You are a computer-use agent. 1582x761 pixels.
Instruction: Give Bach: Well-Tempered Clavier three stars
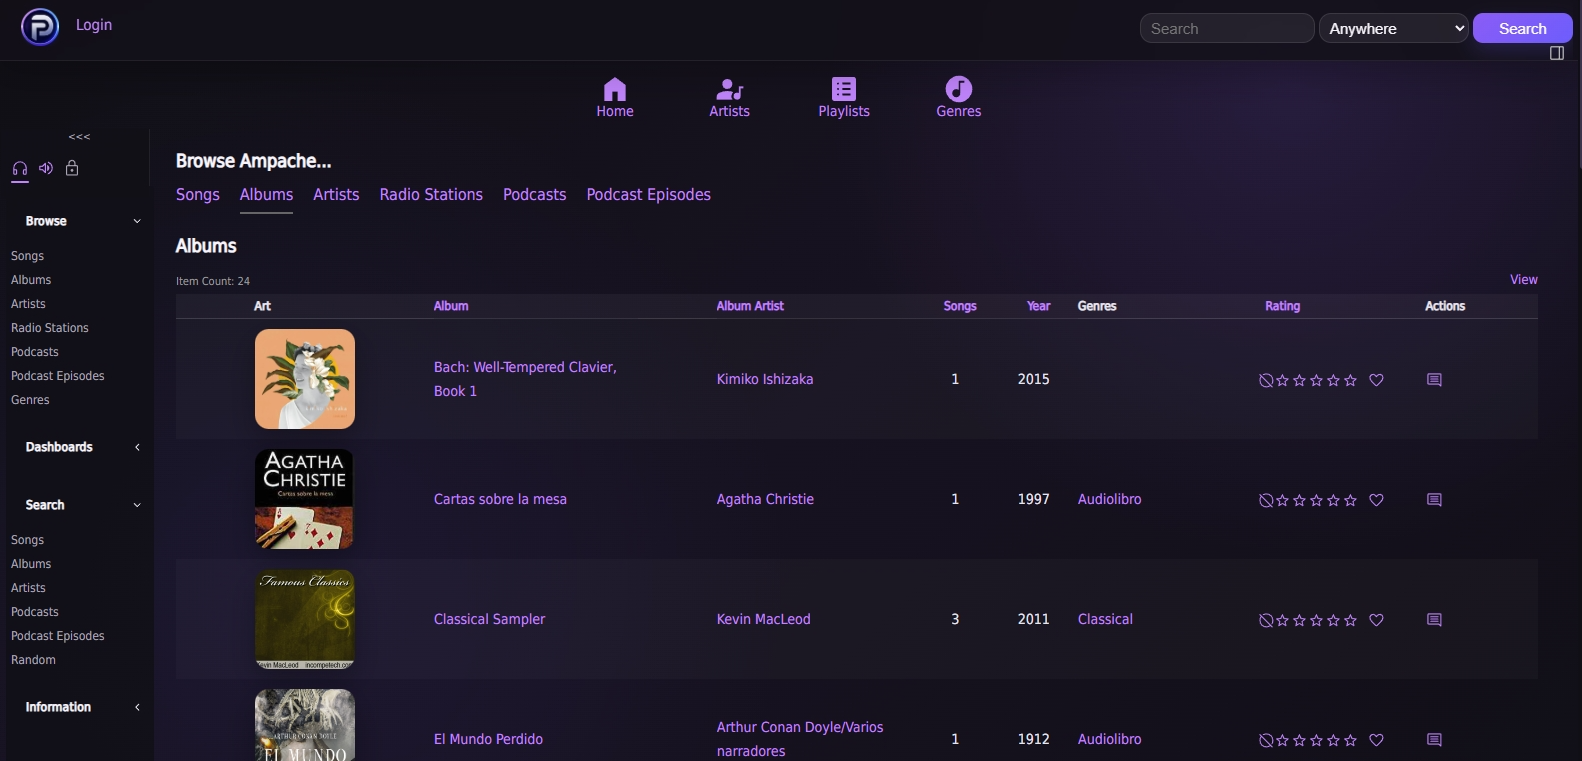click(1317, 380)
